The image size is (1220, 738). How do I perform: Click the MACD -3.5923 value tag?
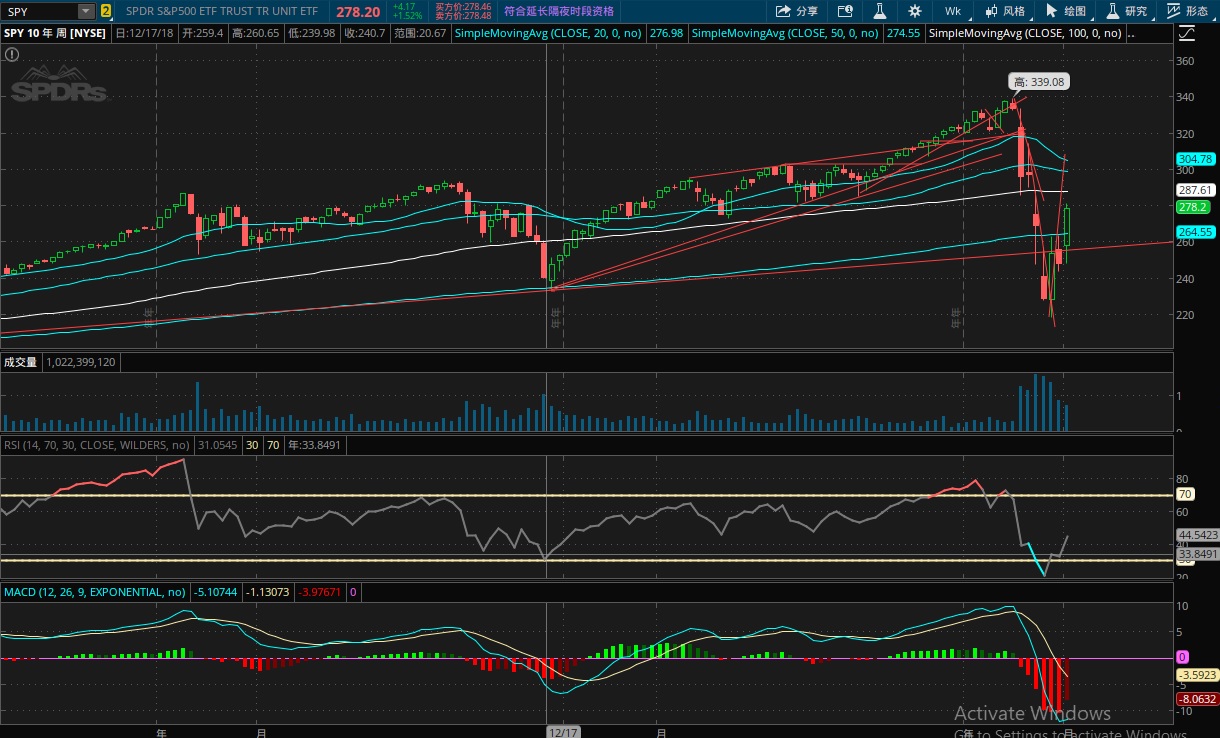[1196, 674]
